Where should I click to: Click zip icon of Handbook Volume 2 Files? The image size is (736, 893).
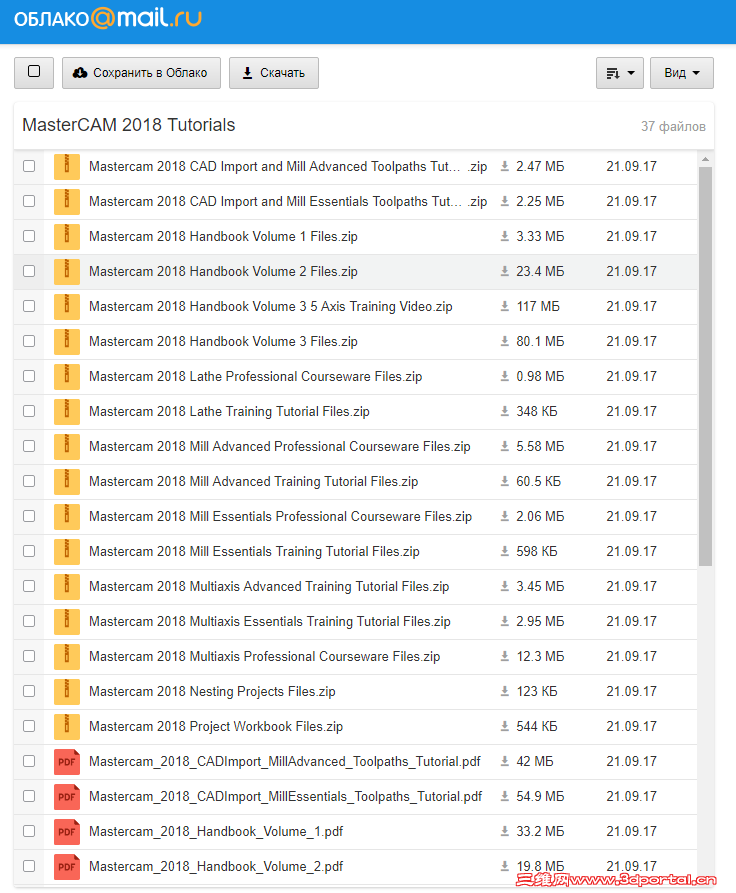pyautogui.click(x=67, y=272)
